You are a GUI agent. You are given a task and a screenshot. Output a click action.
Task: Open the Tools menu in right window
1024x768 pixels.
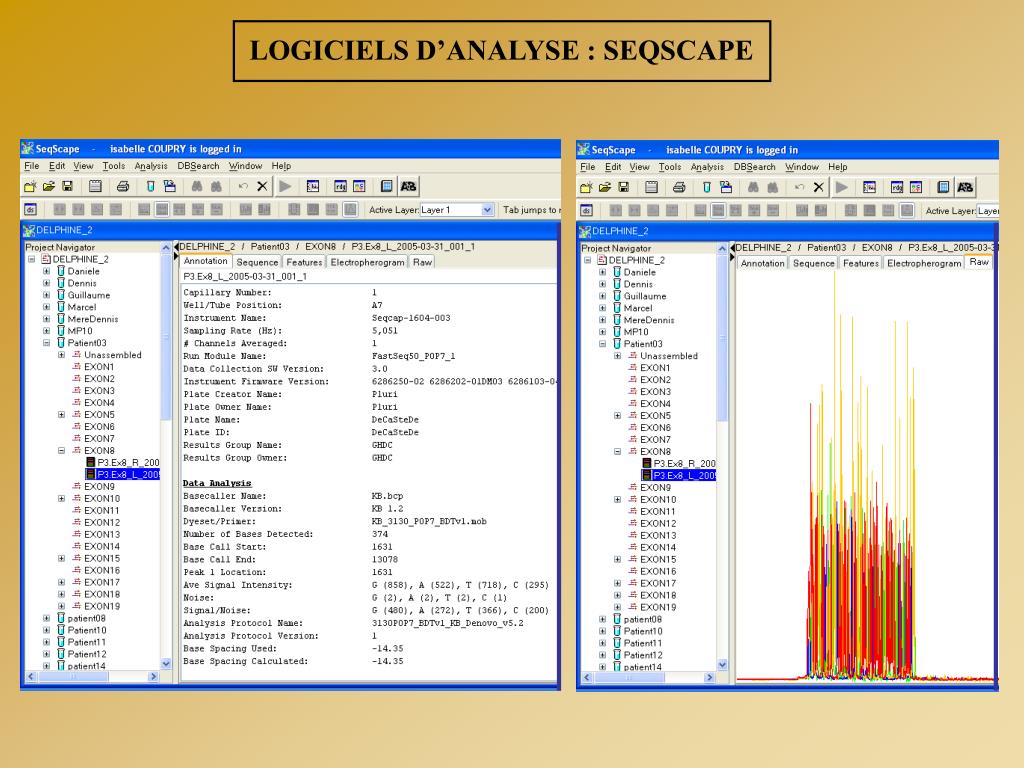pos(669,167)
